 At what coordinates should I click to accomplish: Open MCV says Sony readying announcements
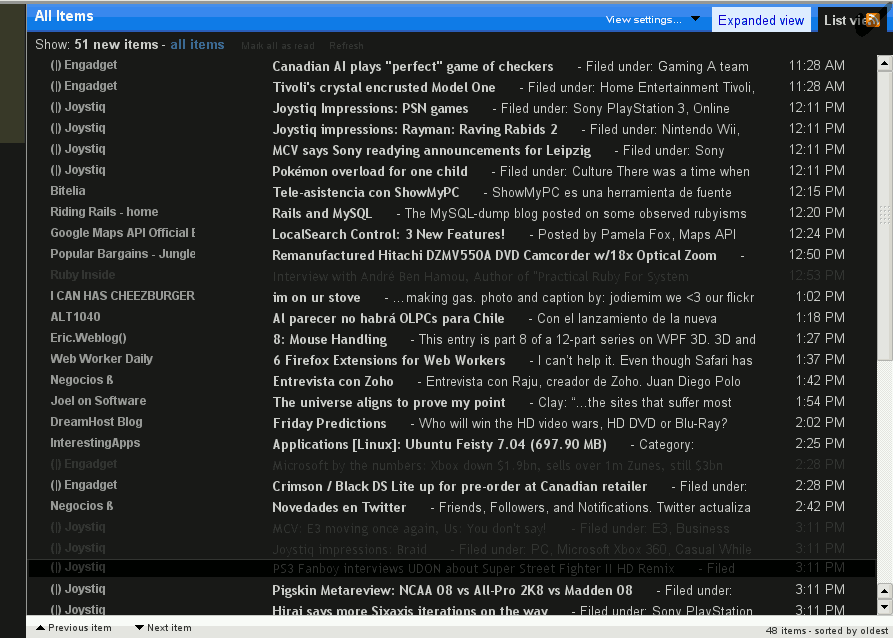tap(432, 151)
